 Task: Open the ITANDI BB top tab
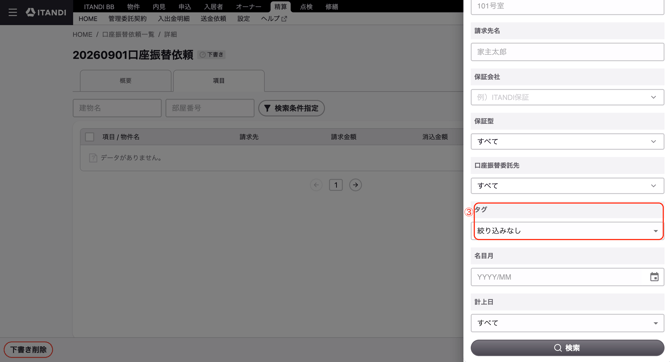[99, 7]
